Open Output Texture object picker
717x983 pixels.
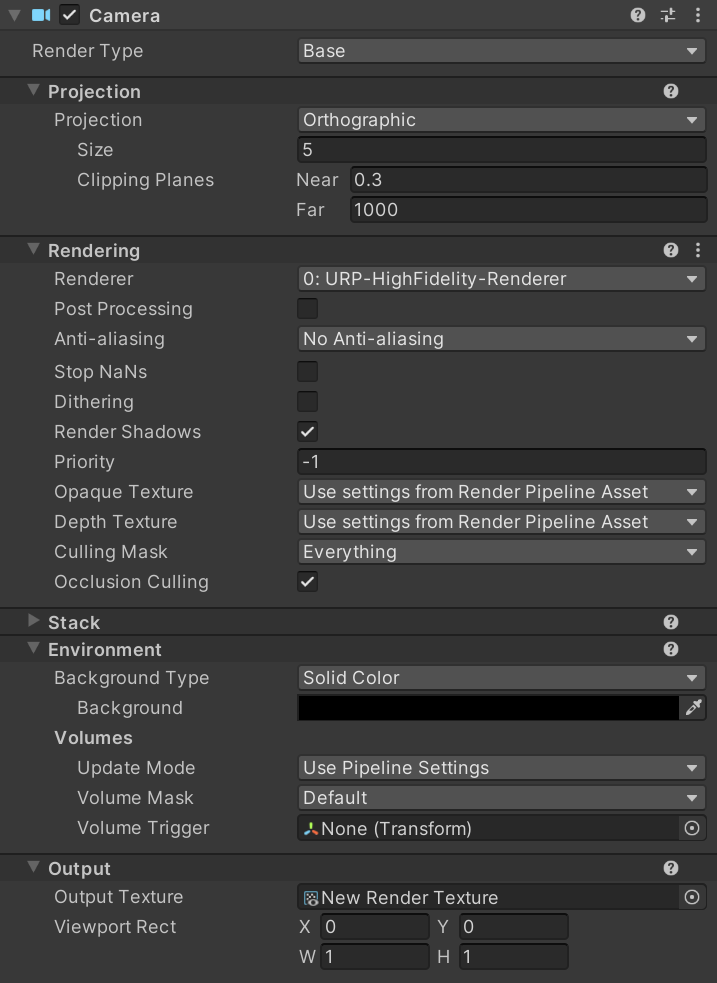[x=691, y=898]
